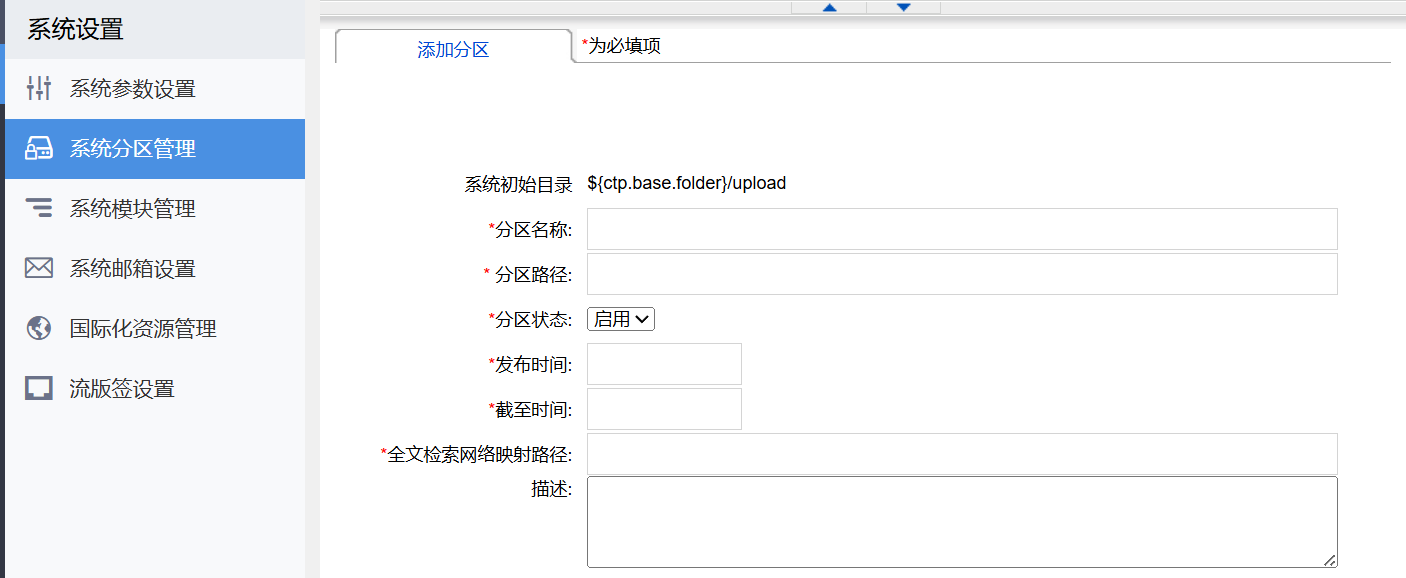Click the envelope icon beside 系统邮箱设置
Screen dimensions: 1406x578
[x=38, y=268]
